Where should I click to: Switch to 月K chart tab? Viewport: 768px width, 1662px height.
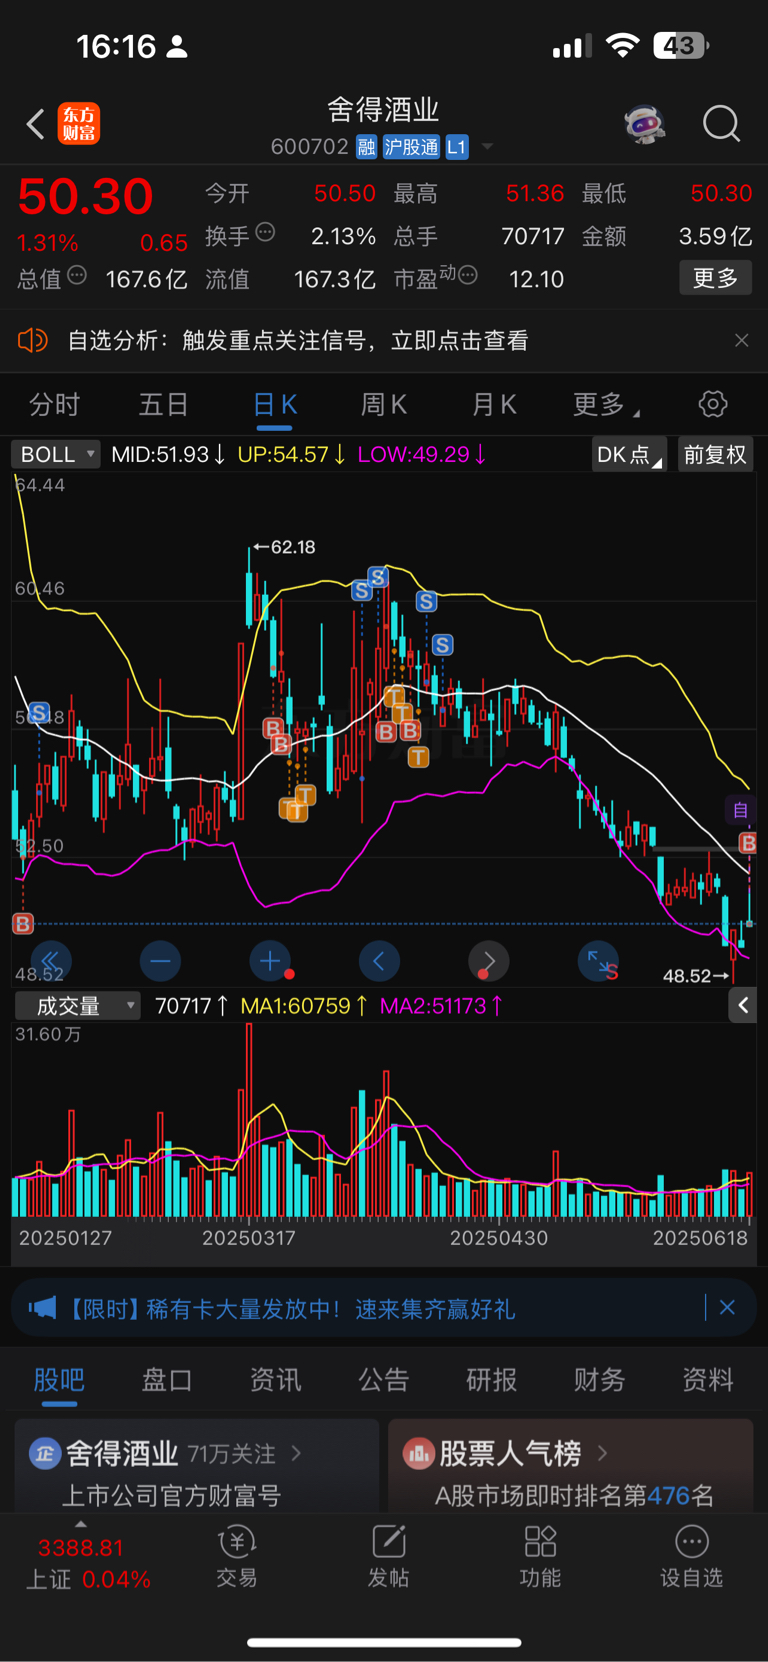tap(494, 404)
